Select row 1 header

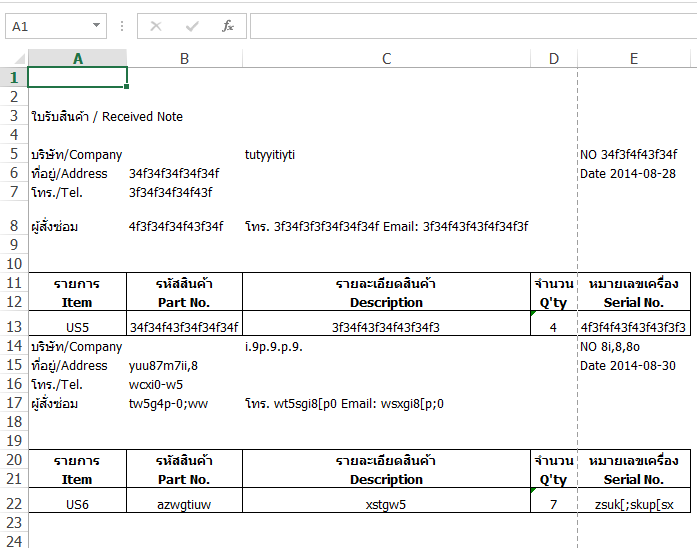14,77
